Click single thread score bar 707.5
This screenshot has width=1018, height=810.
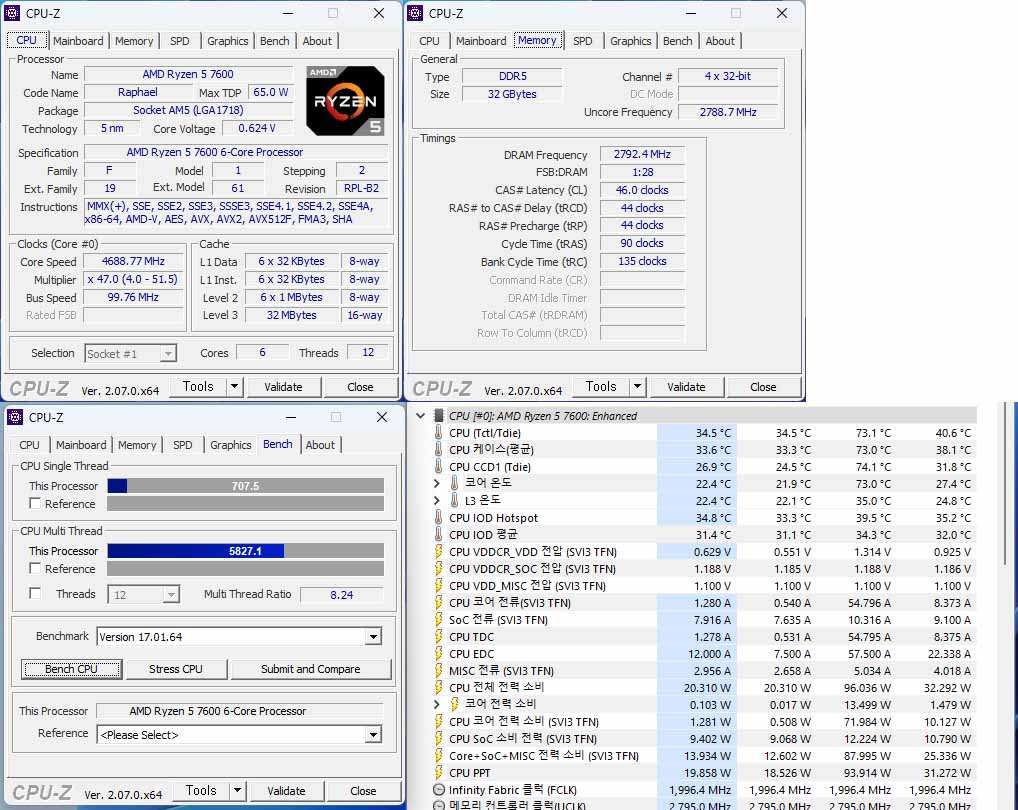(x=245, y=485)
